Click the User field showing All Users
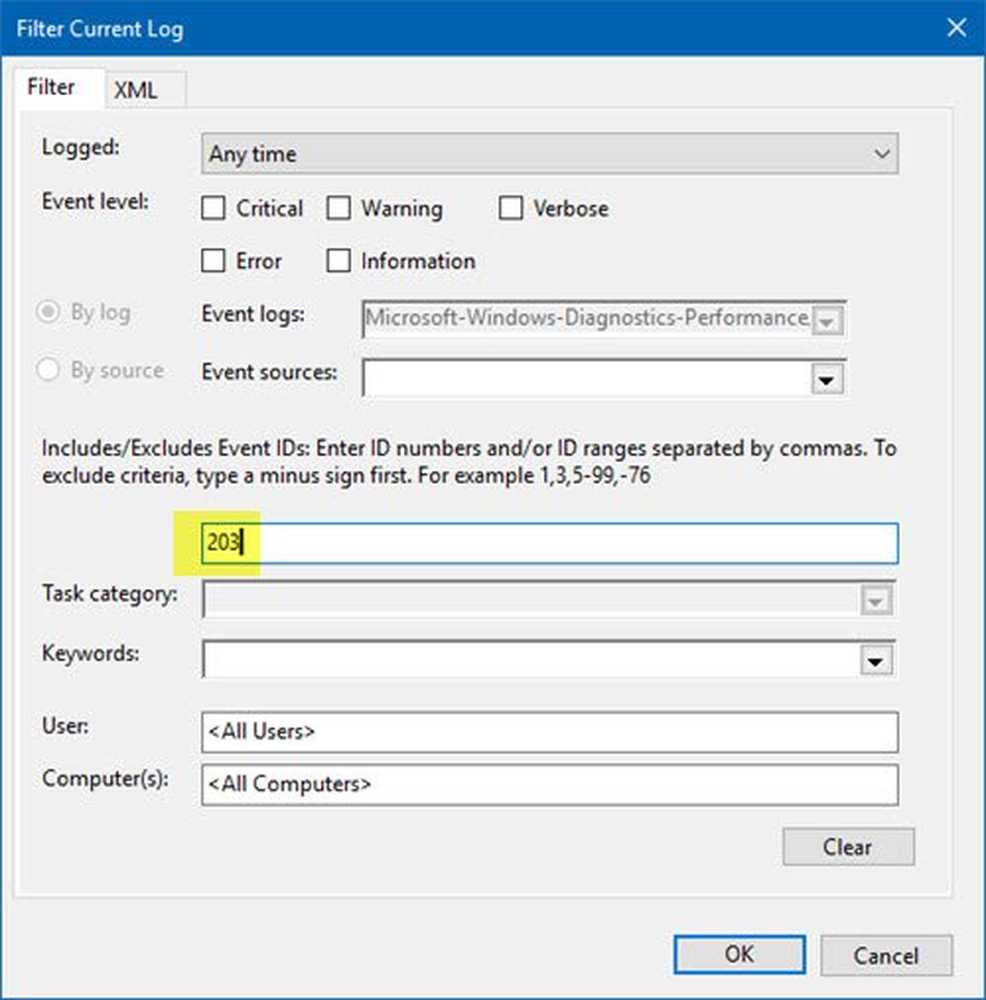Viewport: 986px width, 1000px height. click(550, 732)
